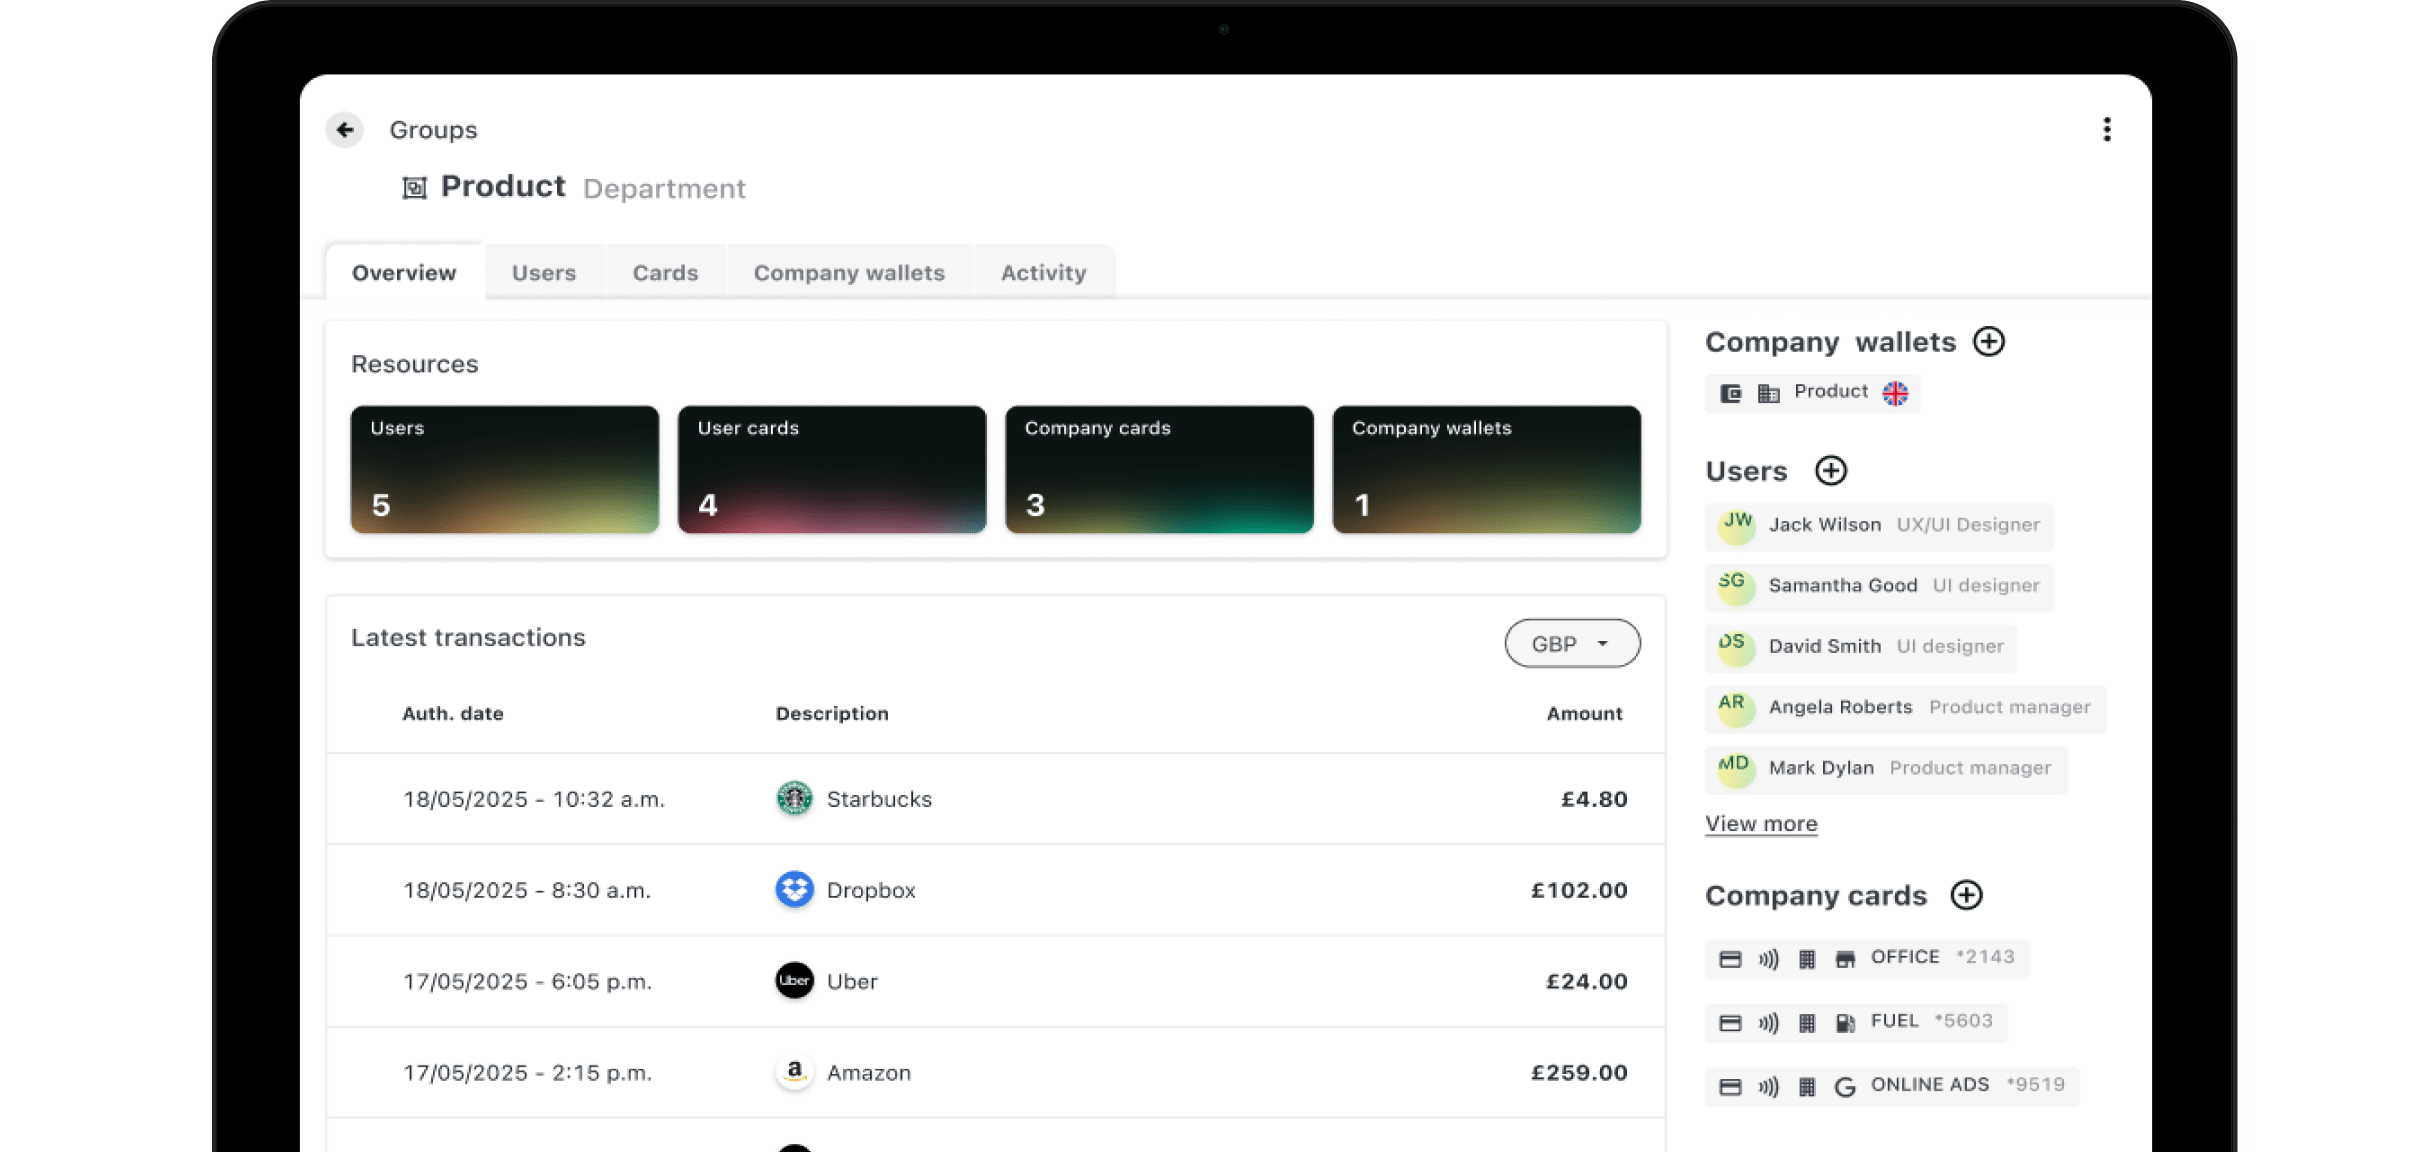Viewport: 2432px width, 1152px height.
Task: Select the Starbucks transaction description
Action: click(879, 799)
